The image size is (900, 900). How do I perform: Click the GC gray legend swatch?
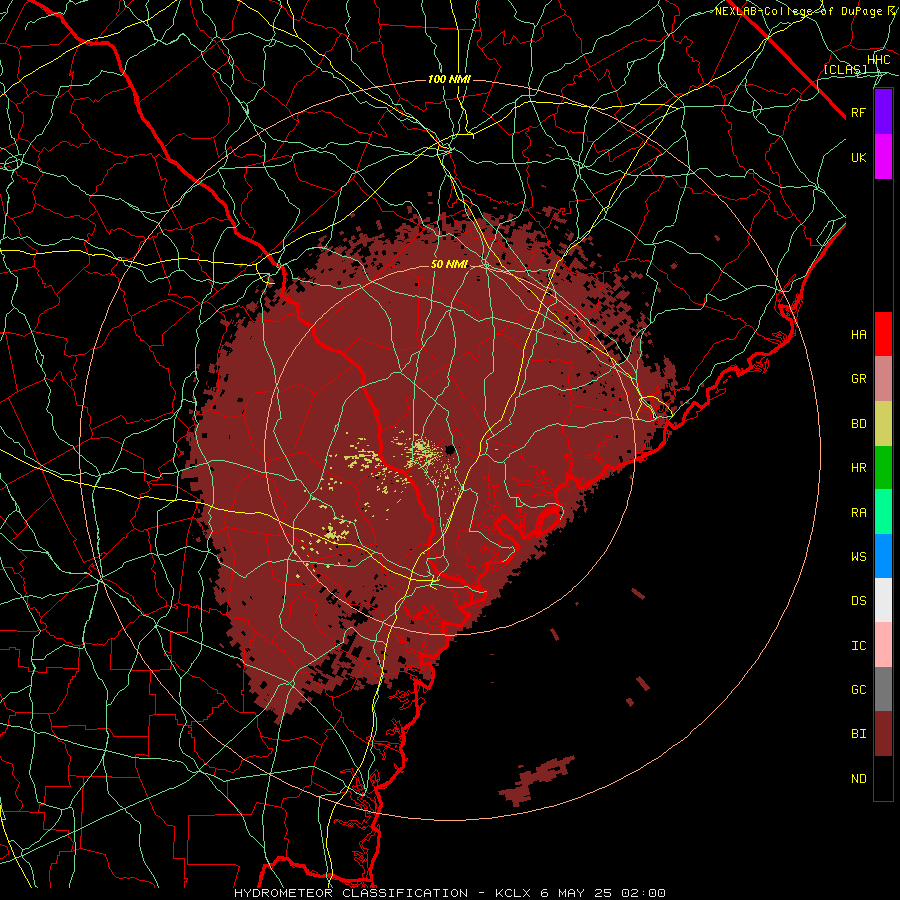point(883,689)
